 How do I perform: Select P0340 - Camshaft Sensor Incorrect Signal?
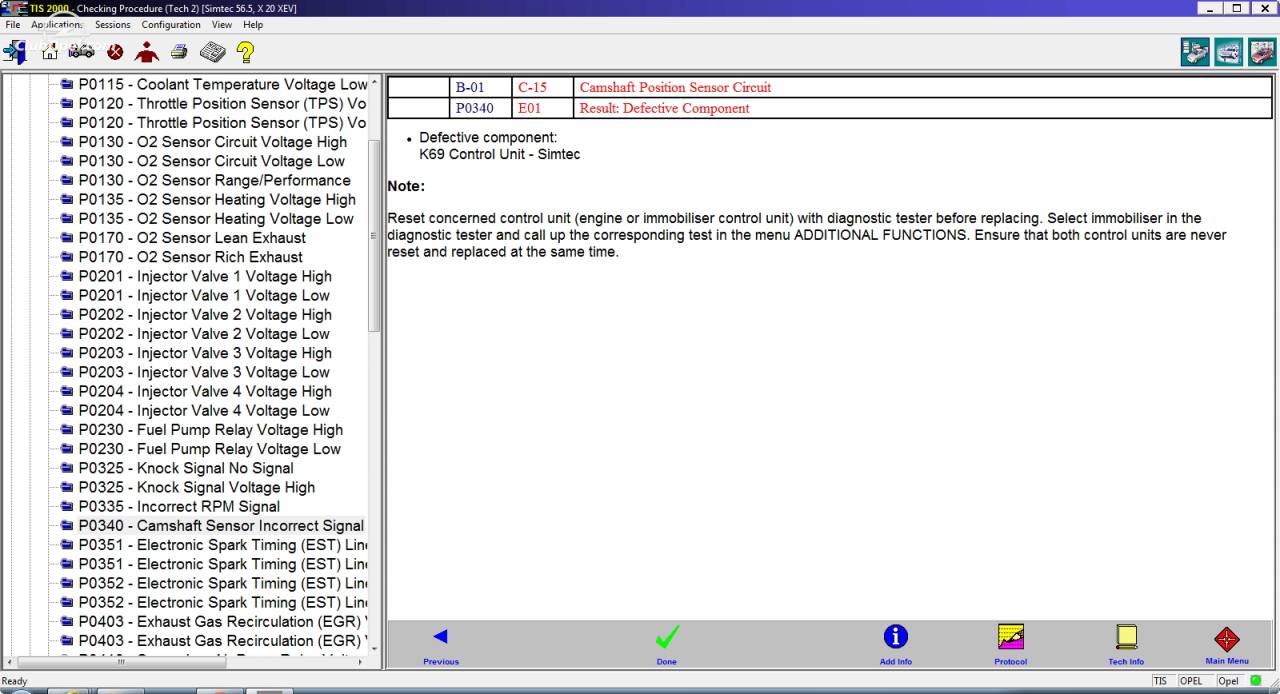tap(221, 526)
